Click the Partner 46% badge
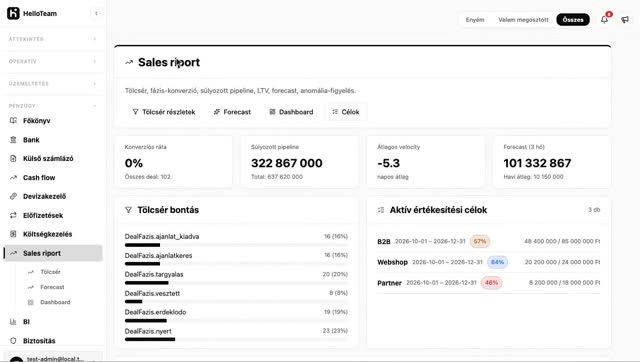Viewport: 640px width, 362px height. (491, 282)
